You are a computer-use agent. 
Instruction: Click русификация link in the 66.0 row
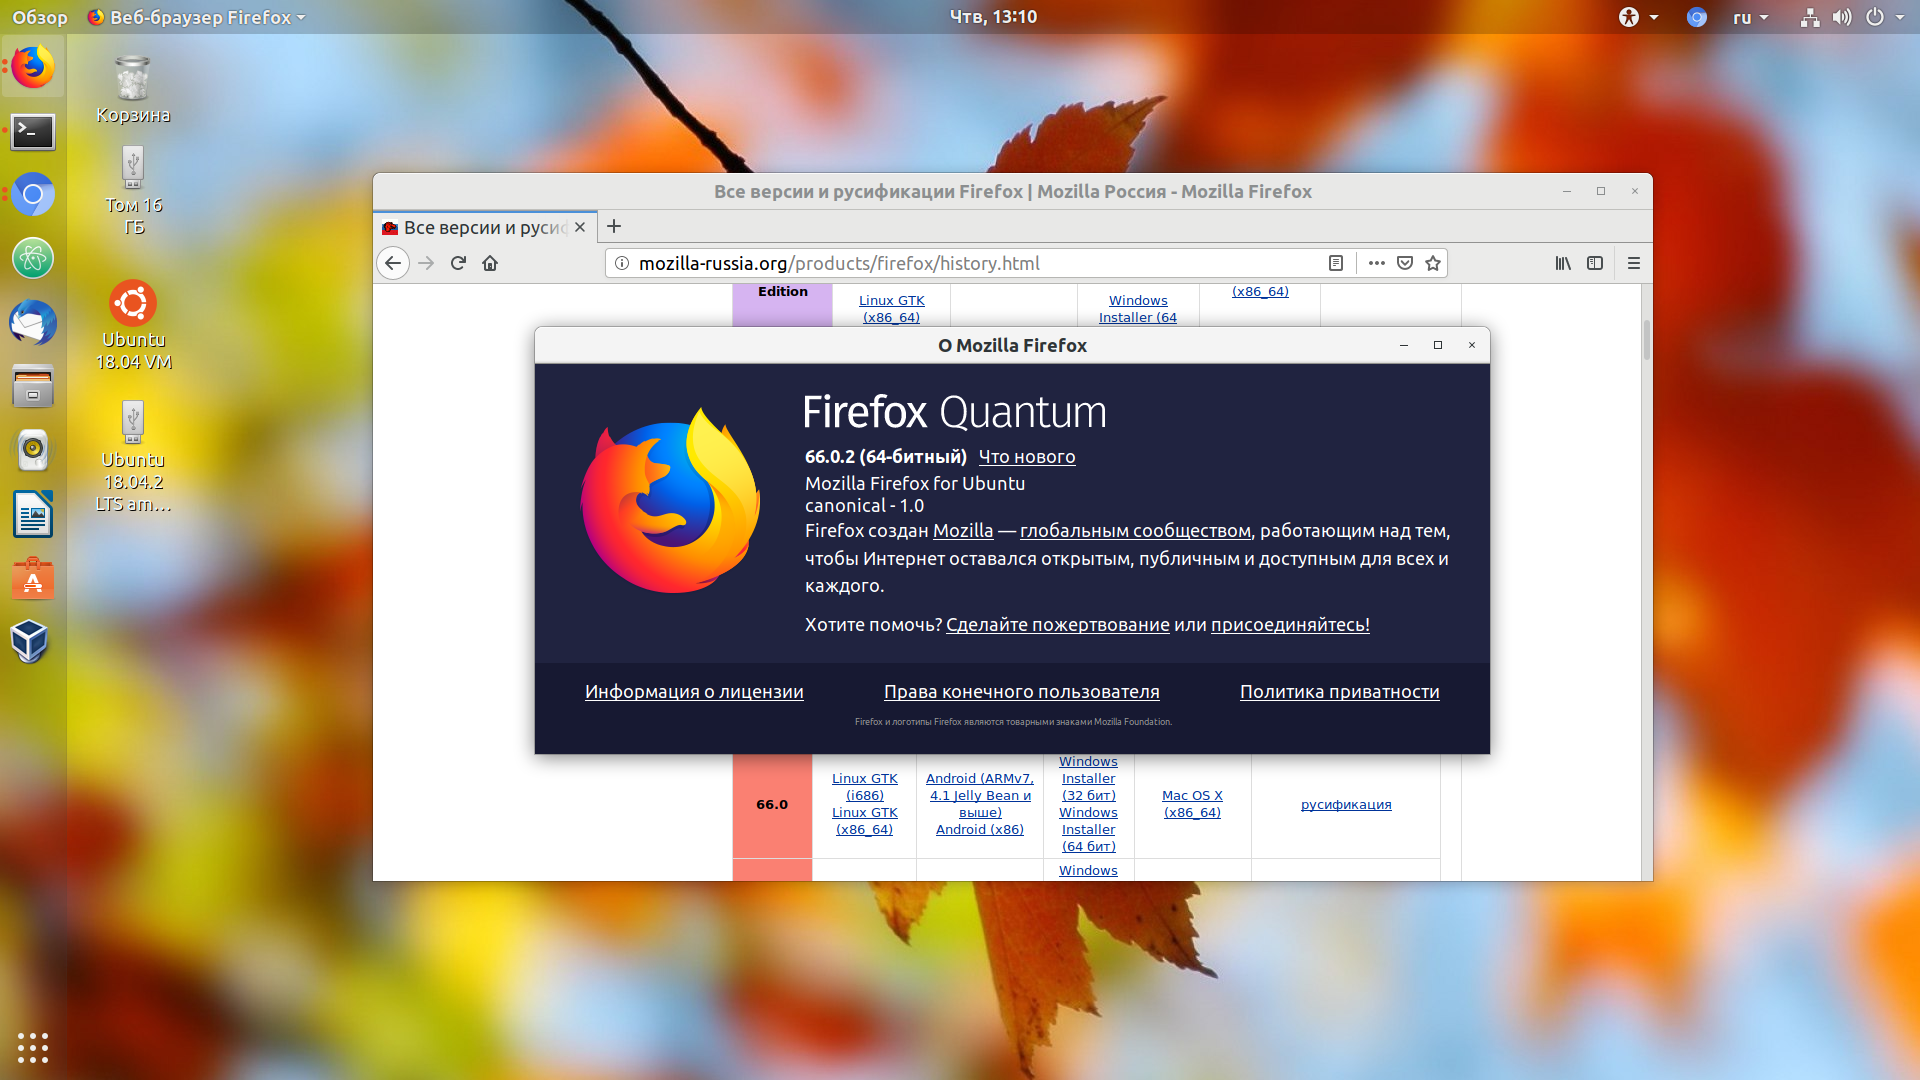pos(1345,805)
